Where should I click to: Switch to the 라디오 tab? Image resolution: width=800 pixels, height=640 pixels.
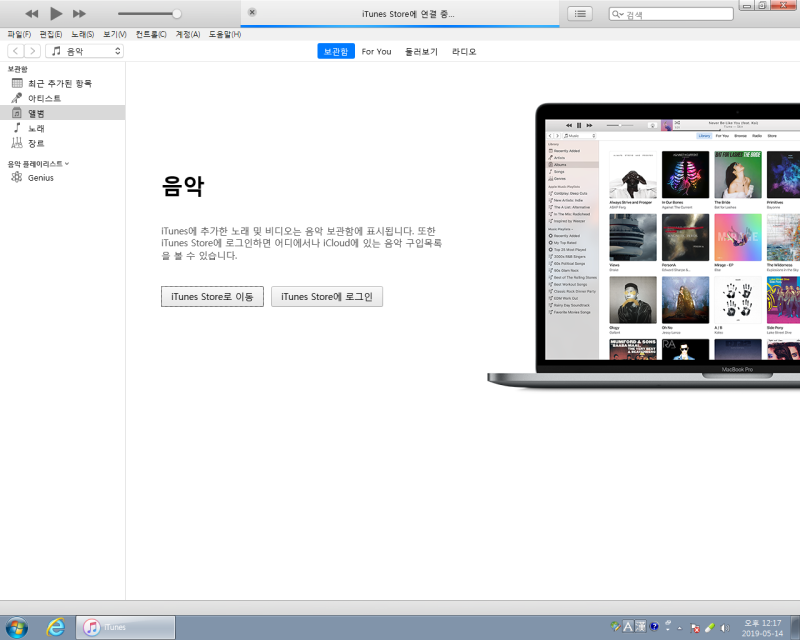pos(464,52)
